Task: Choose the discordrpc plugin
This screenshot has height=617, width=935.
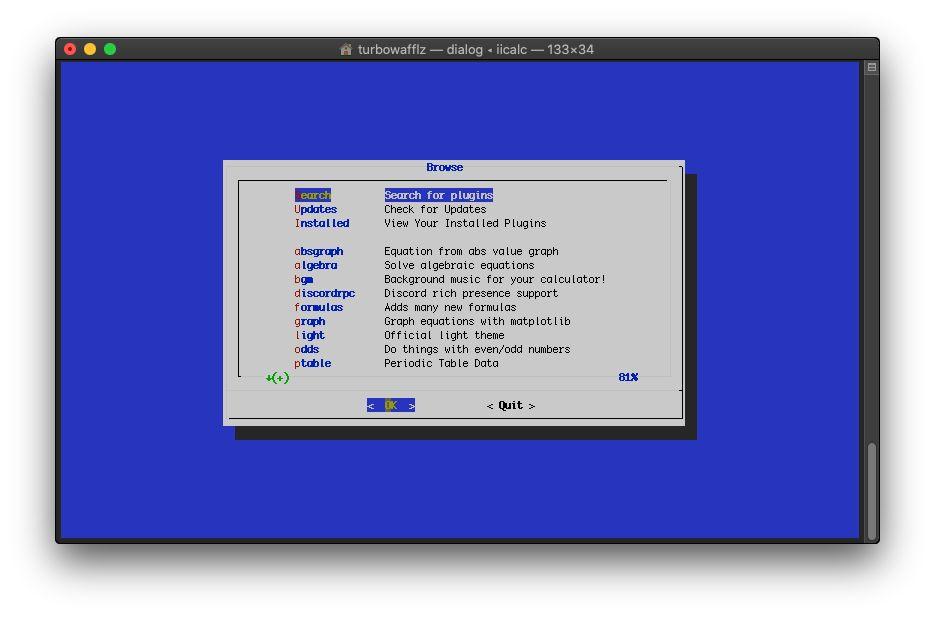Action: 325,293
